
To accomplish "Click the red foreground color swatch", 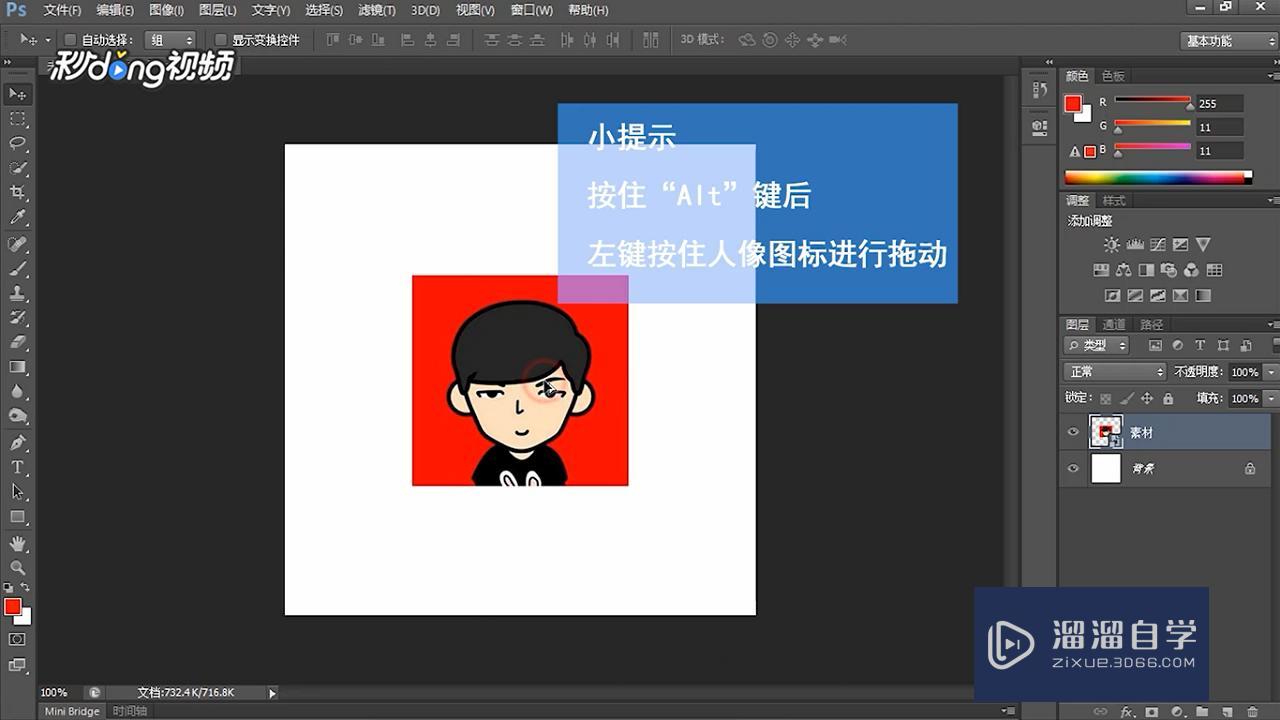I will click(13, 605).
